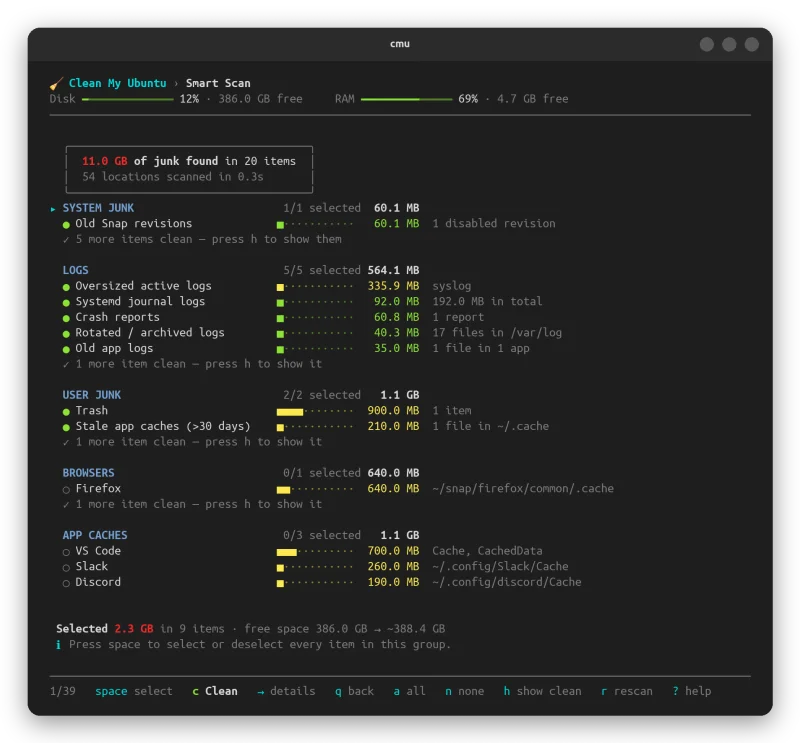
Task: Click the c Clean action
Action: tap(215, 691)
